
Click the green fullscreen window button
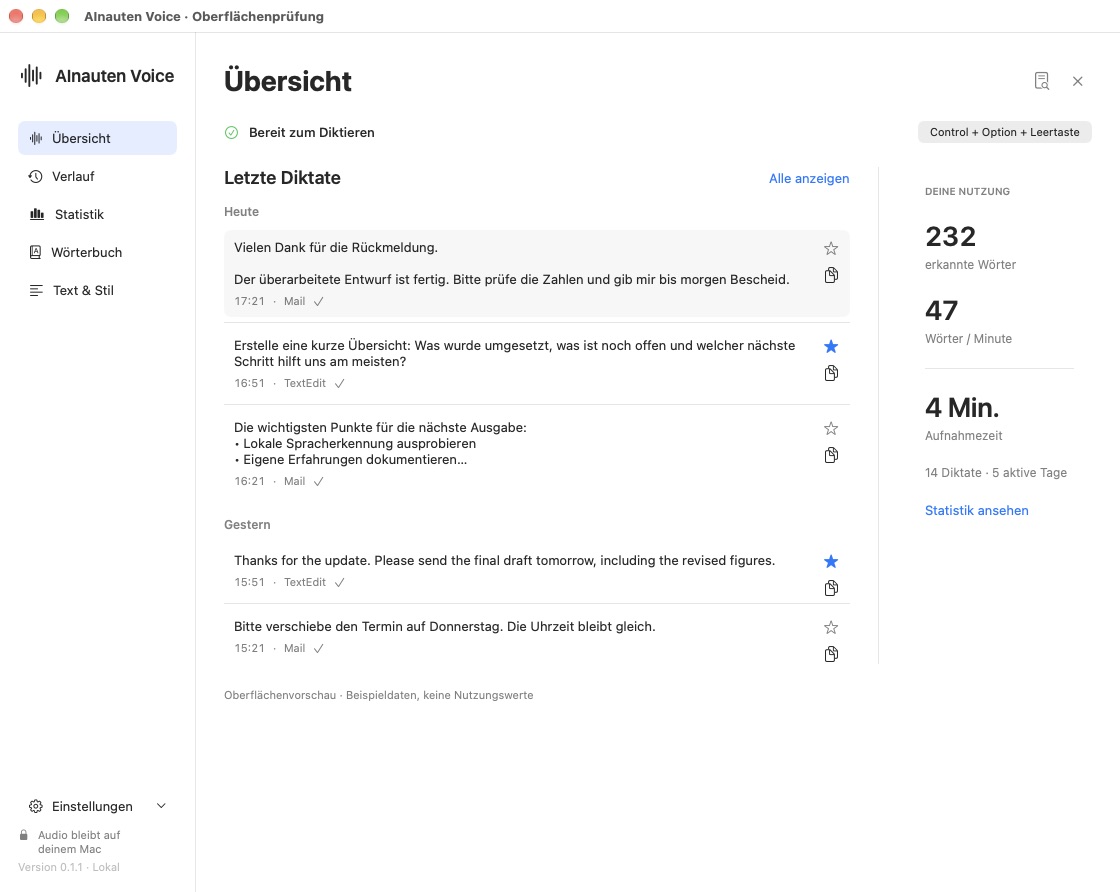pos(62,16)
